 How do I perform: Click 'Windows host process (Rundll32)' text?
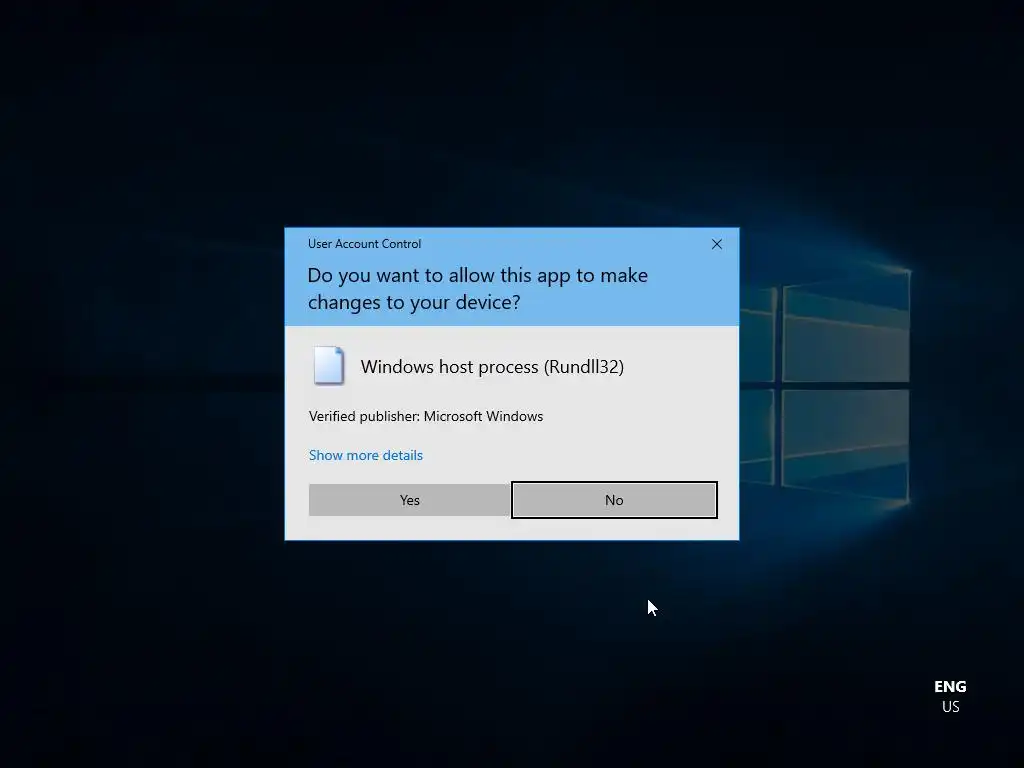click(492, 367)
